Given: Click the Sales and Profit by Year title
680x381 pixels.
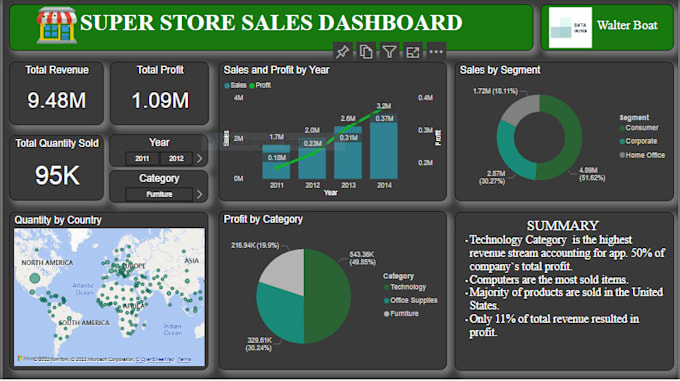Looking at the screenshot, I should (276, 70).
